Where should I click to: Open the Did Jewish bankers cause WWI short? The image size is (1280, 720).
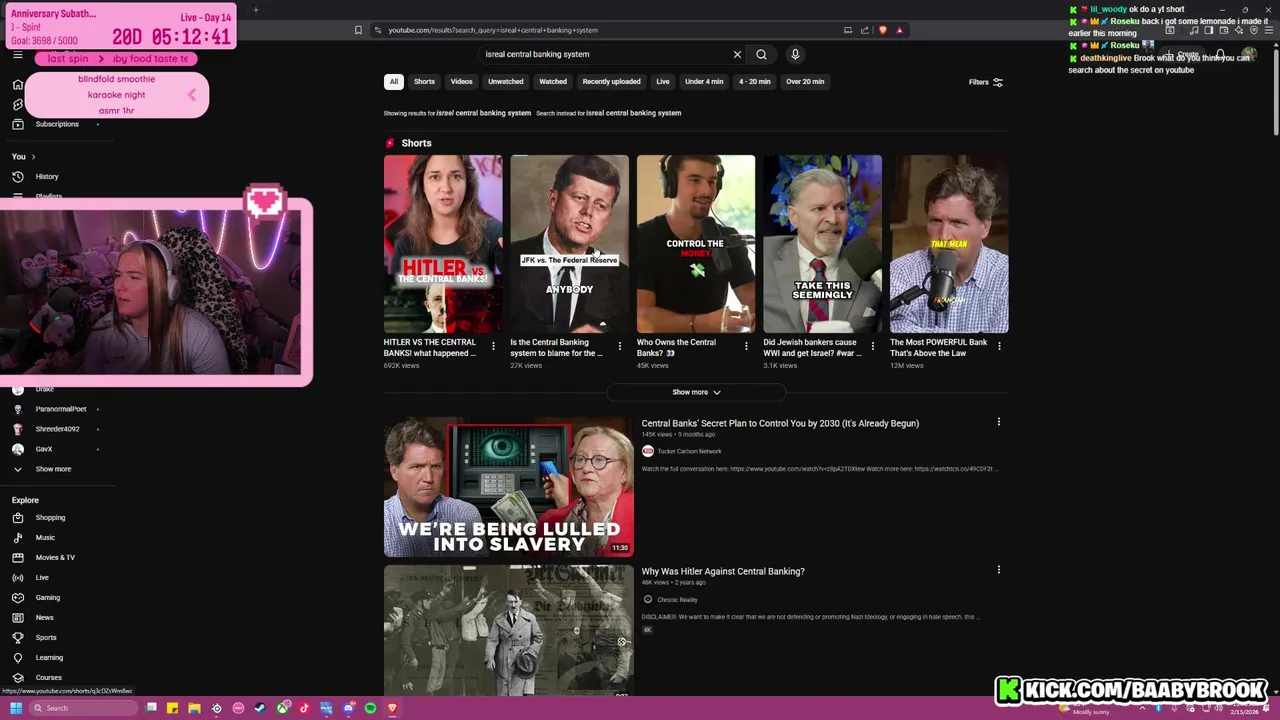[x=822, y=244]
